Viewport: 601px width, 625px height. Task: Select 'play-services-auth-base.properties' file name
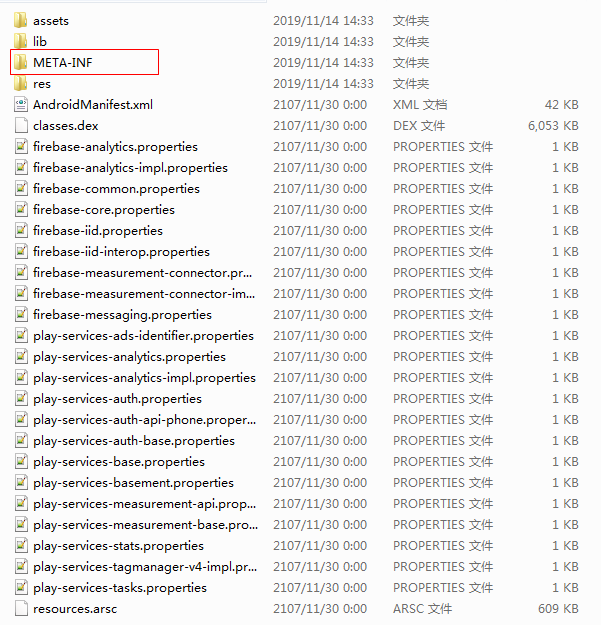[134, 441]
